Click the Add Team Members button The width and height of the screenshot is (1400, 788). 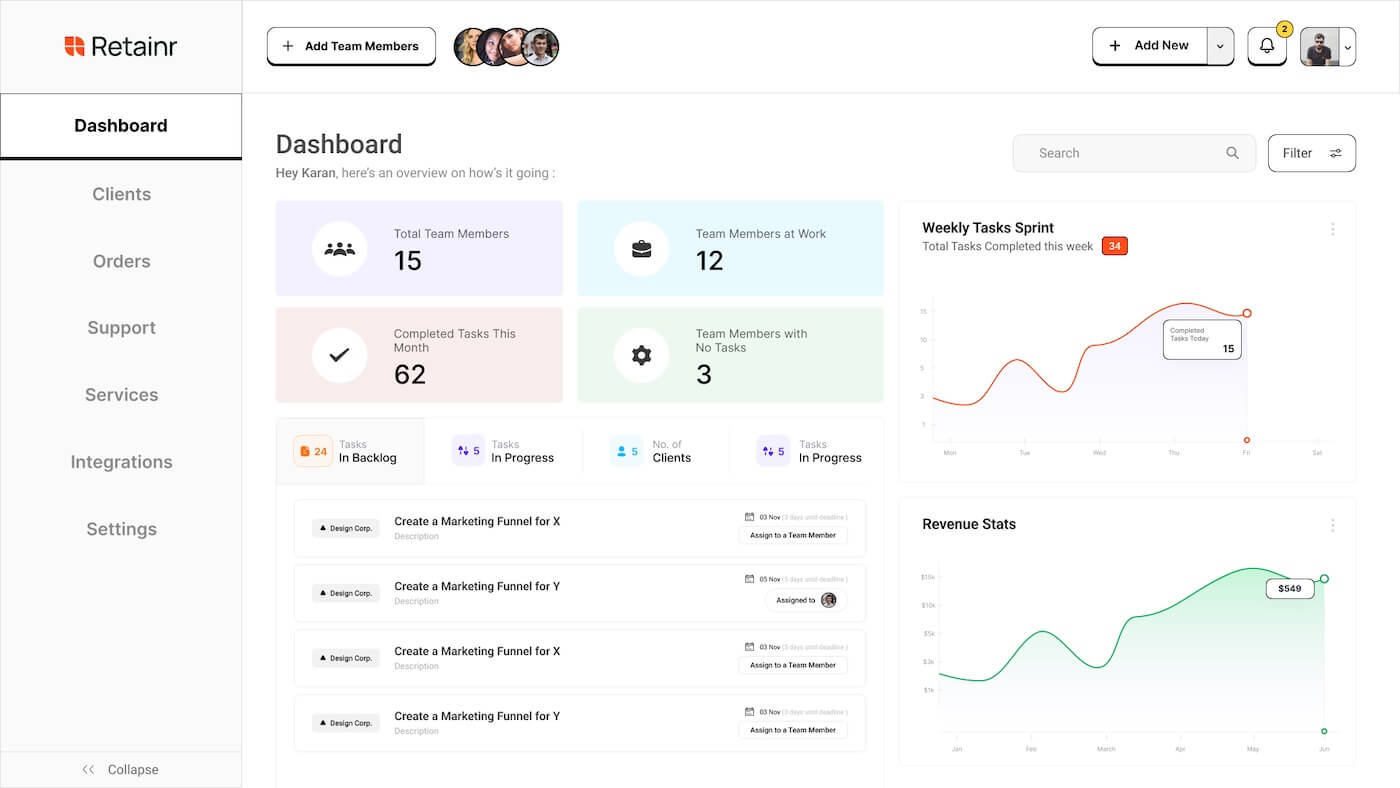(x=351, y=46)
